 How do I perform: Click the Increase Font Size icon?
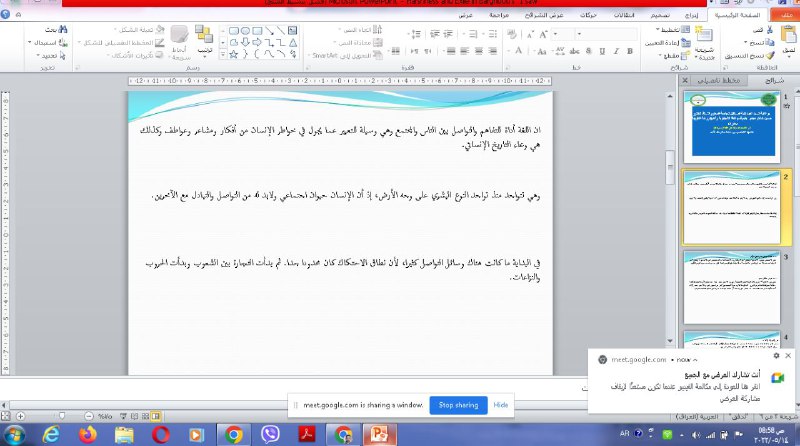[543, 34]
